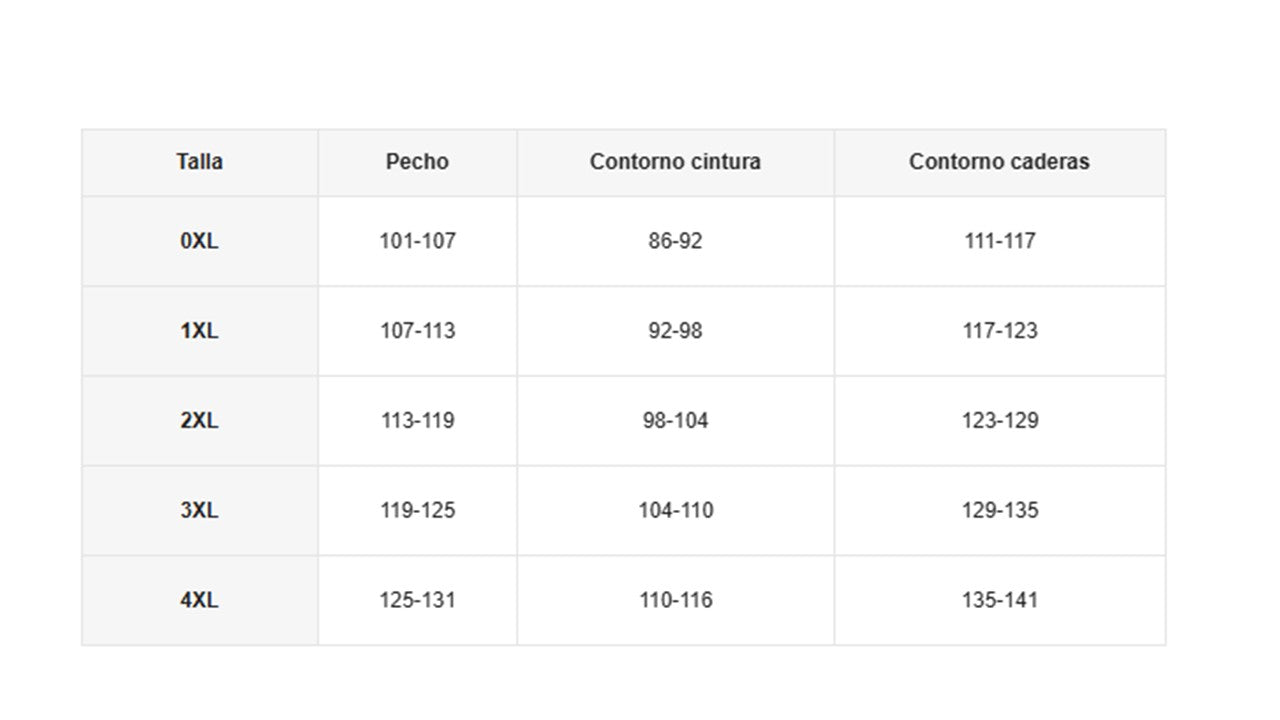1280x720 pixels.
Task: Click the hip value 135-141
Action: click(x=999, y=600)
